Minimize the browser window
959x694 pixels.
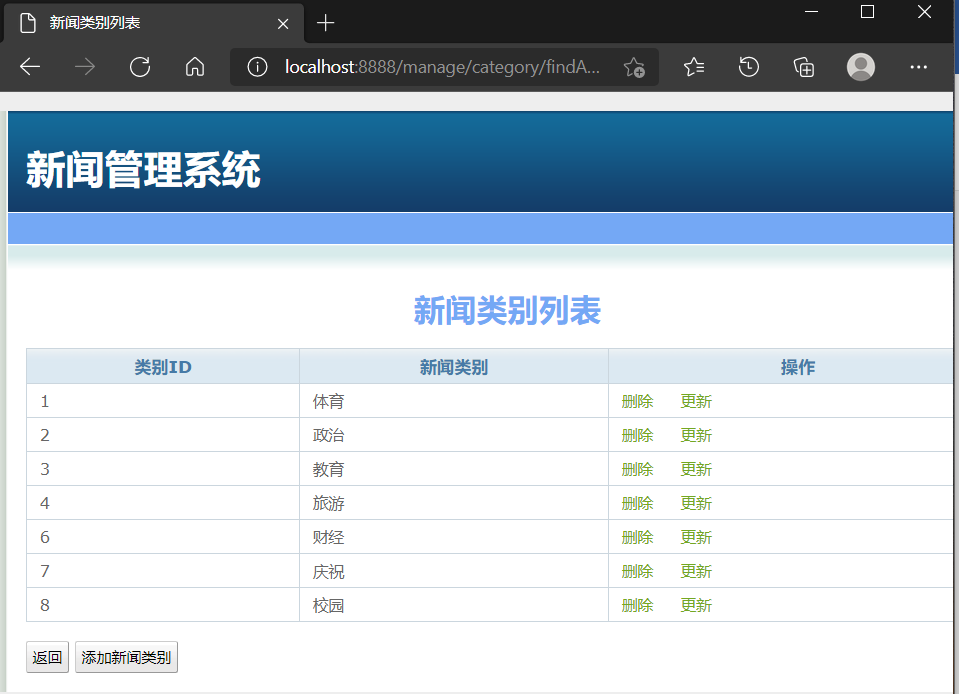coord(812,12)
